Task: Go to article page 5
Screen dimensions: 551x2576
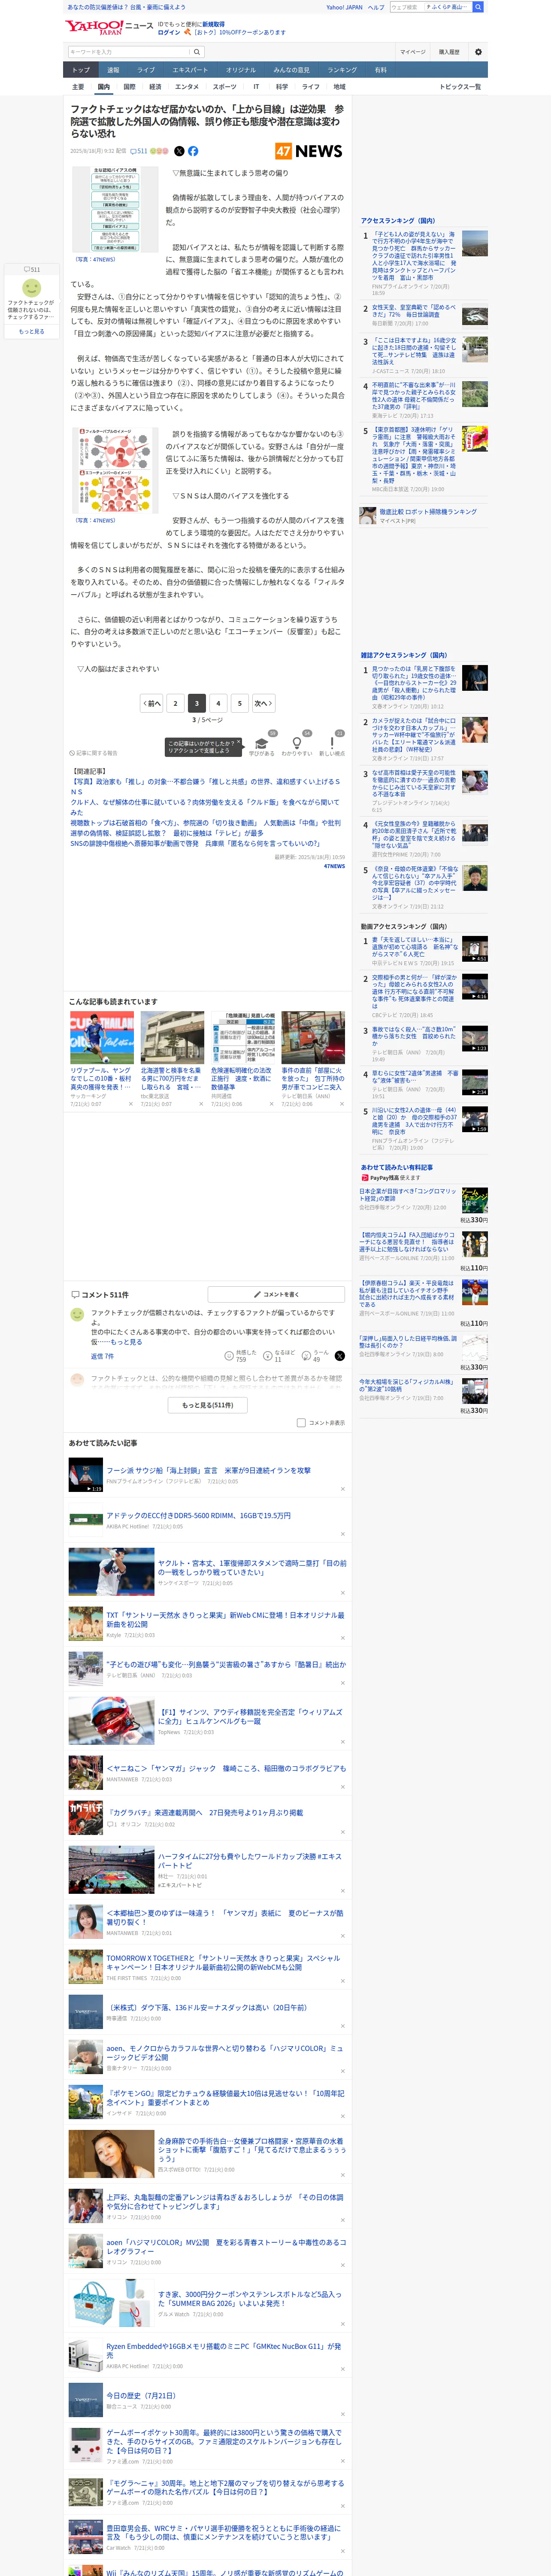Action: point(239,703)
